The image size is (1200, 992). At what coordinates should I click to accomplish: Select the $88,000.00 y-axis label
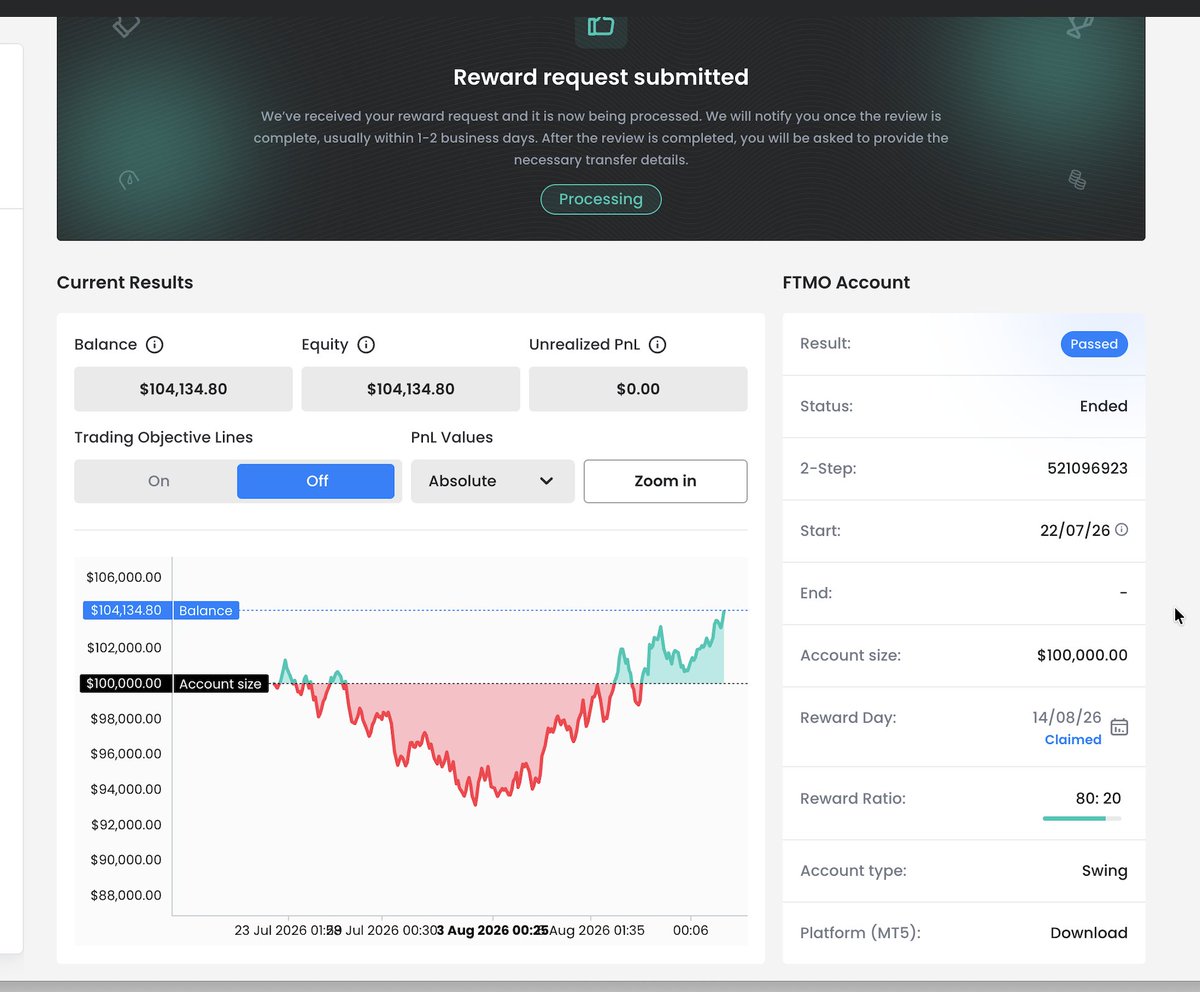pyautogui.click(x=124, y=895)
